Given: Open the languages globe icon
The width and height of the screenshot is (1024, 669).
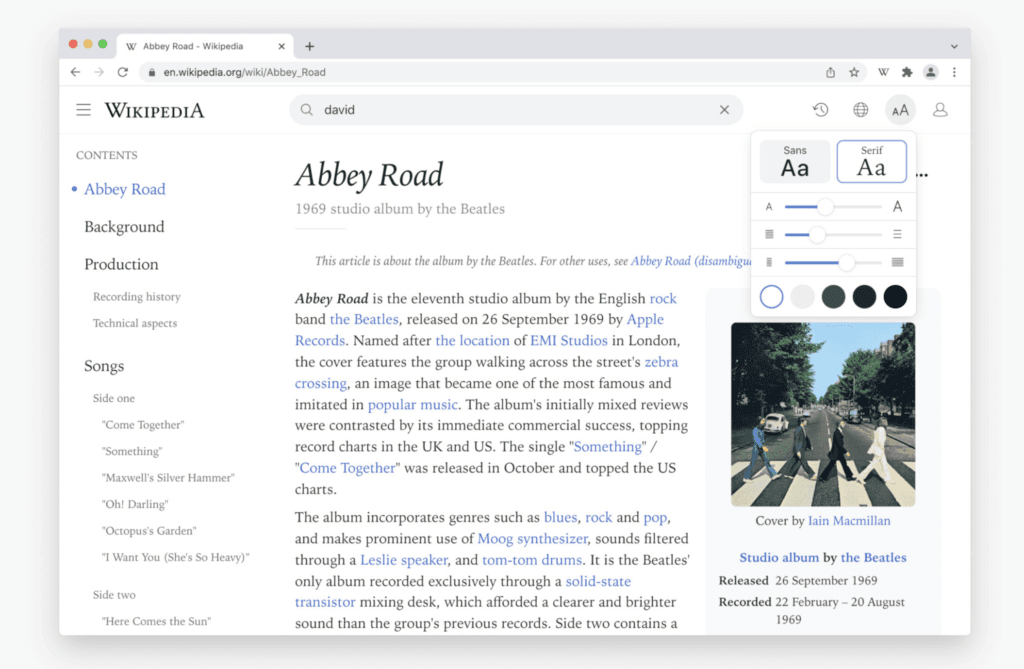Looking at the screenshot, I should (861, 110).
